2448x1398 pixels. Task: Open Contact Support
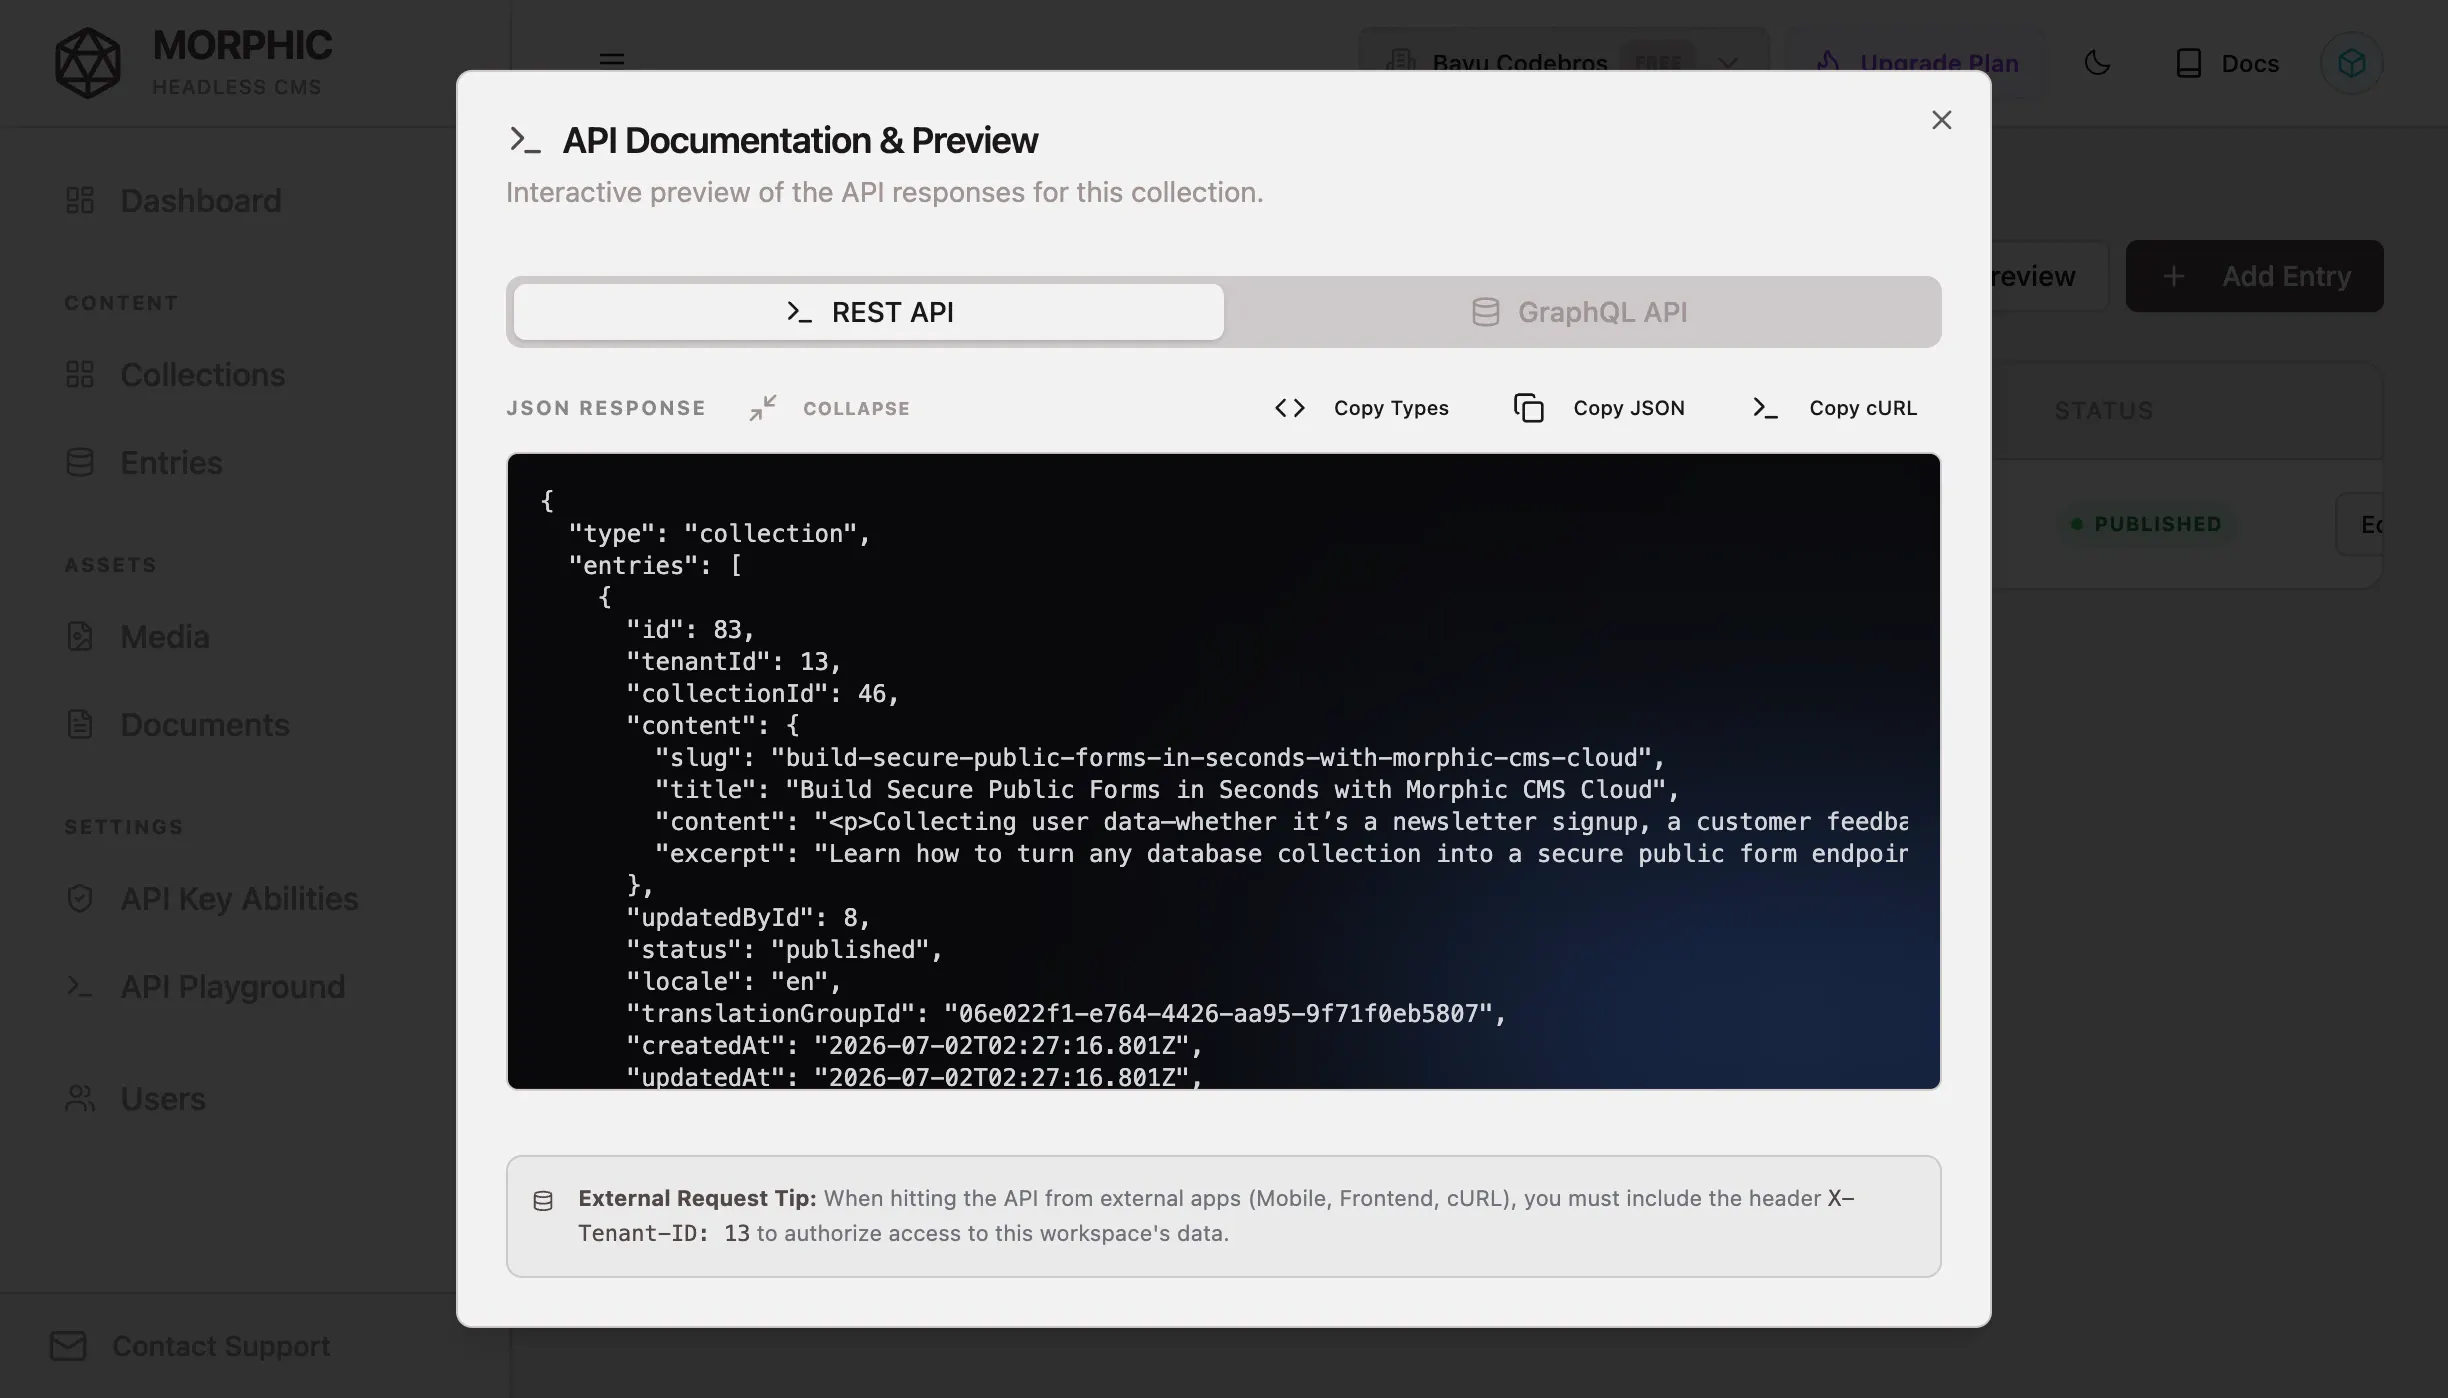pos(190,1346)
